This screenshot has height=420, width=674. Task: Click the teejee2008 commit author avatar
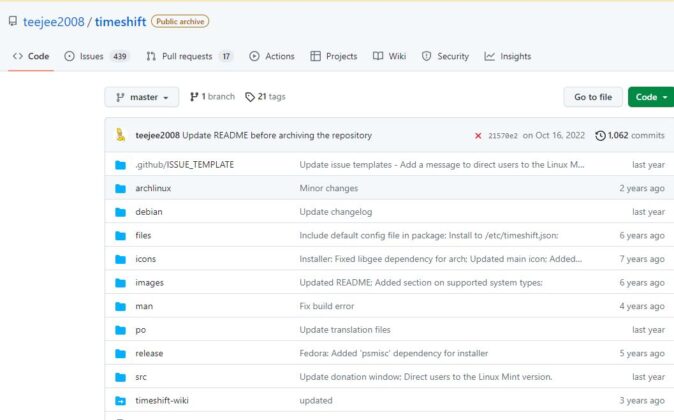coord(121,135)
